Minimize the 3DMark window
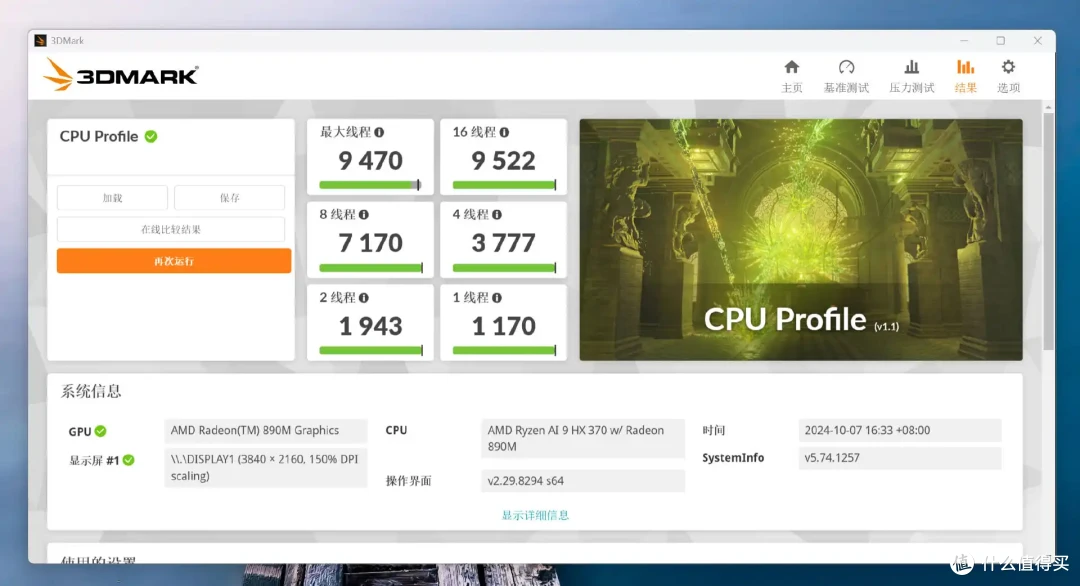Viewport: 1080px width, 586px height. click(964, 41)
